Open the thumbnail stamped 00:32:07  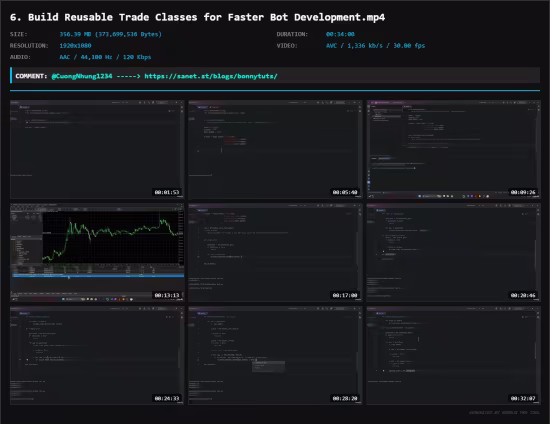453,356
